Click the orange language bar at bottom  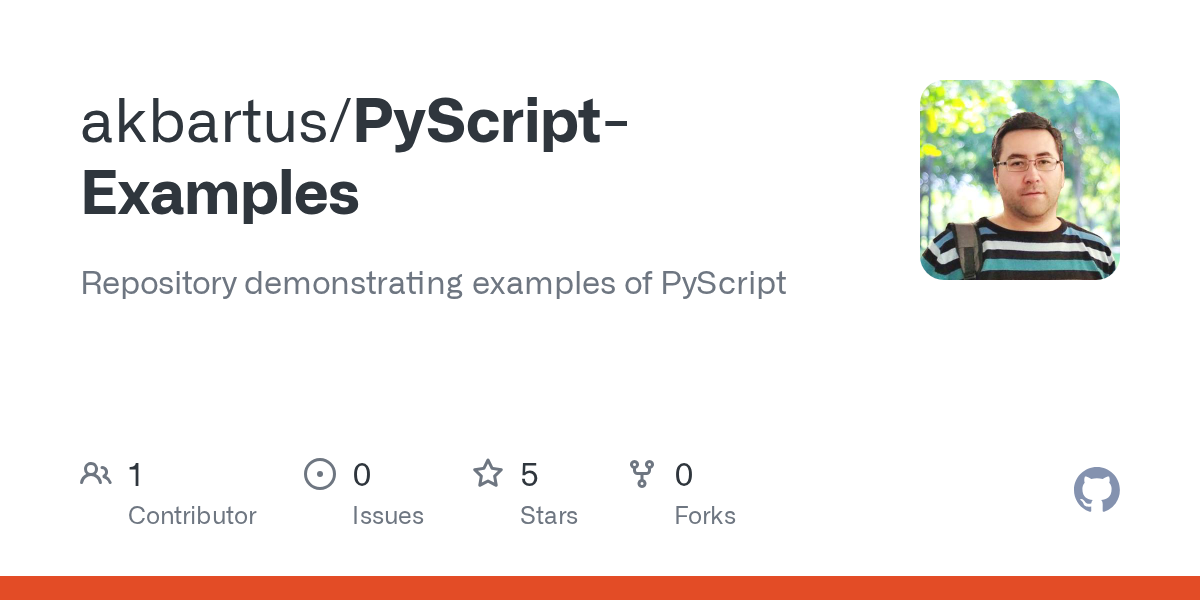click(600, 588)
